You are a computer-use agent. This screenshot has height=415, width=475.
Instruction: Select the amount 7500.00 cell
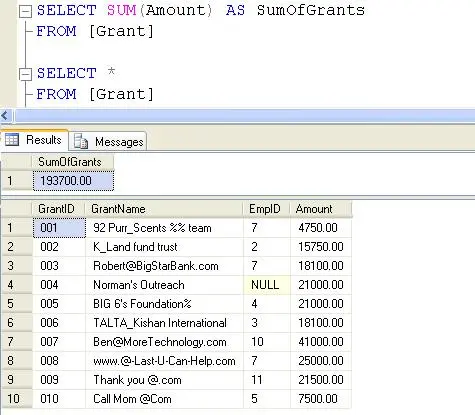321,399
